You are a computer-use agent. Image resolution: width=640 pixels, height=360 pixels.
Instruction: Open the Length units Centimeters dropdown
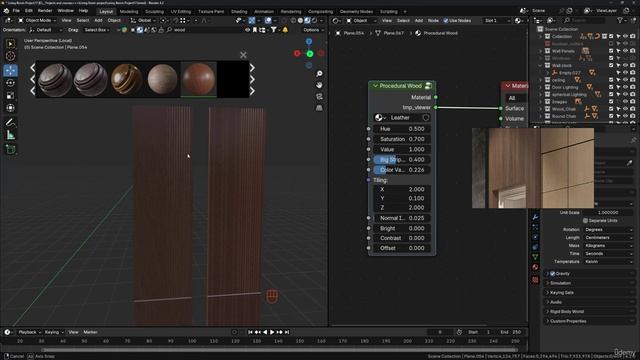608,238
